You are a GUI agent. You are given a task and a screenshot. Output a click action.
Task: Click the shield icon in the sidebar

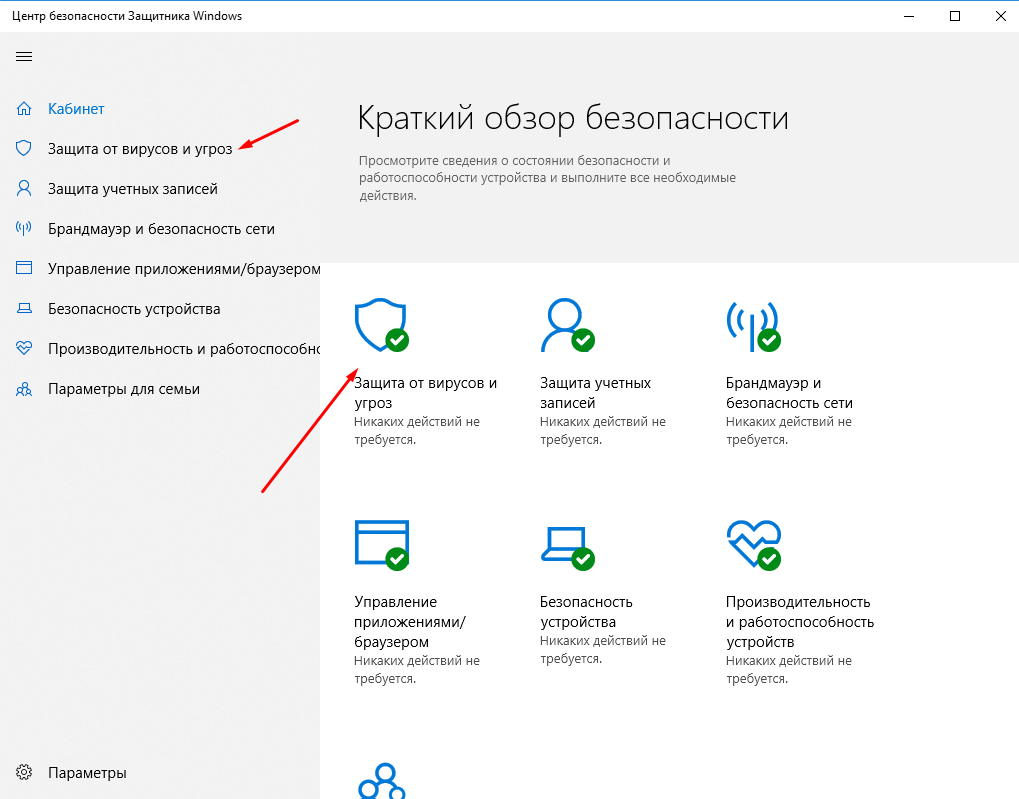[24, 149]
